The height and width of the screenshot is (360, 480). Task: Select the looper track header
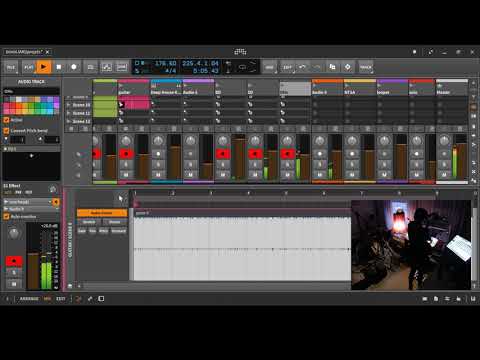coord(392,88)
